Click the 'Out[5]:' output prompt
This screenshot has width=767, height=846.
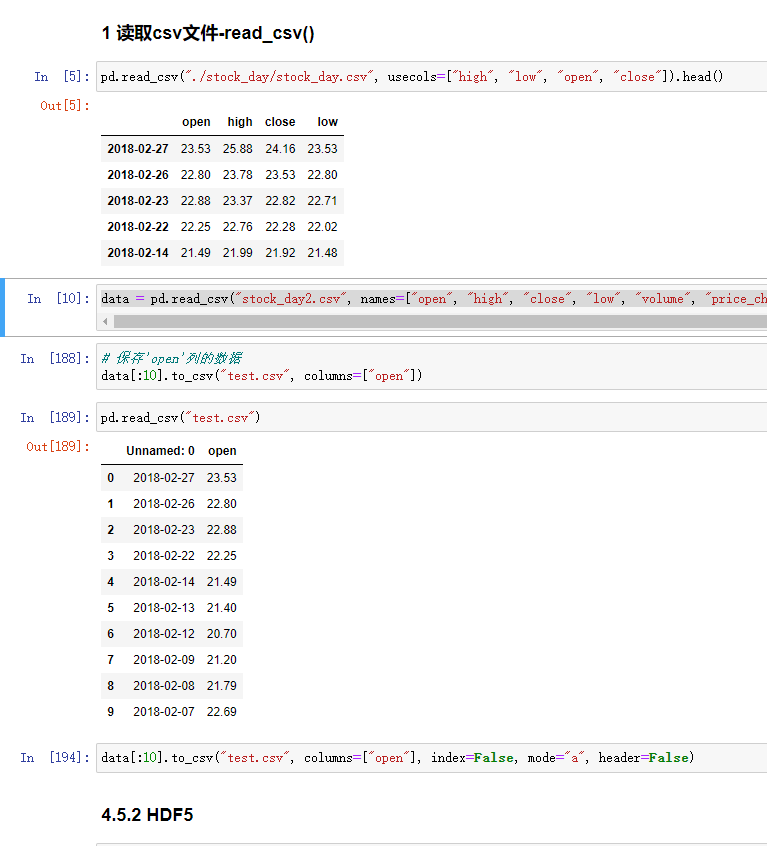point(64,106)
